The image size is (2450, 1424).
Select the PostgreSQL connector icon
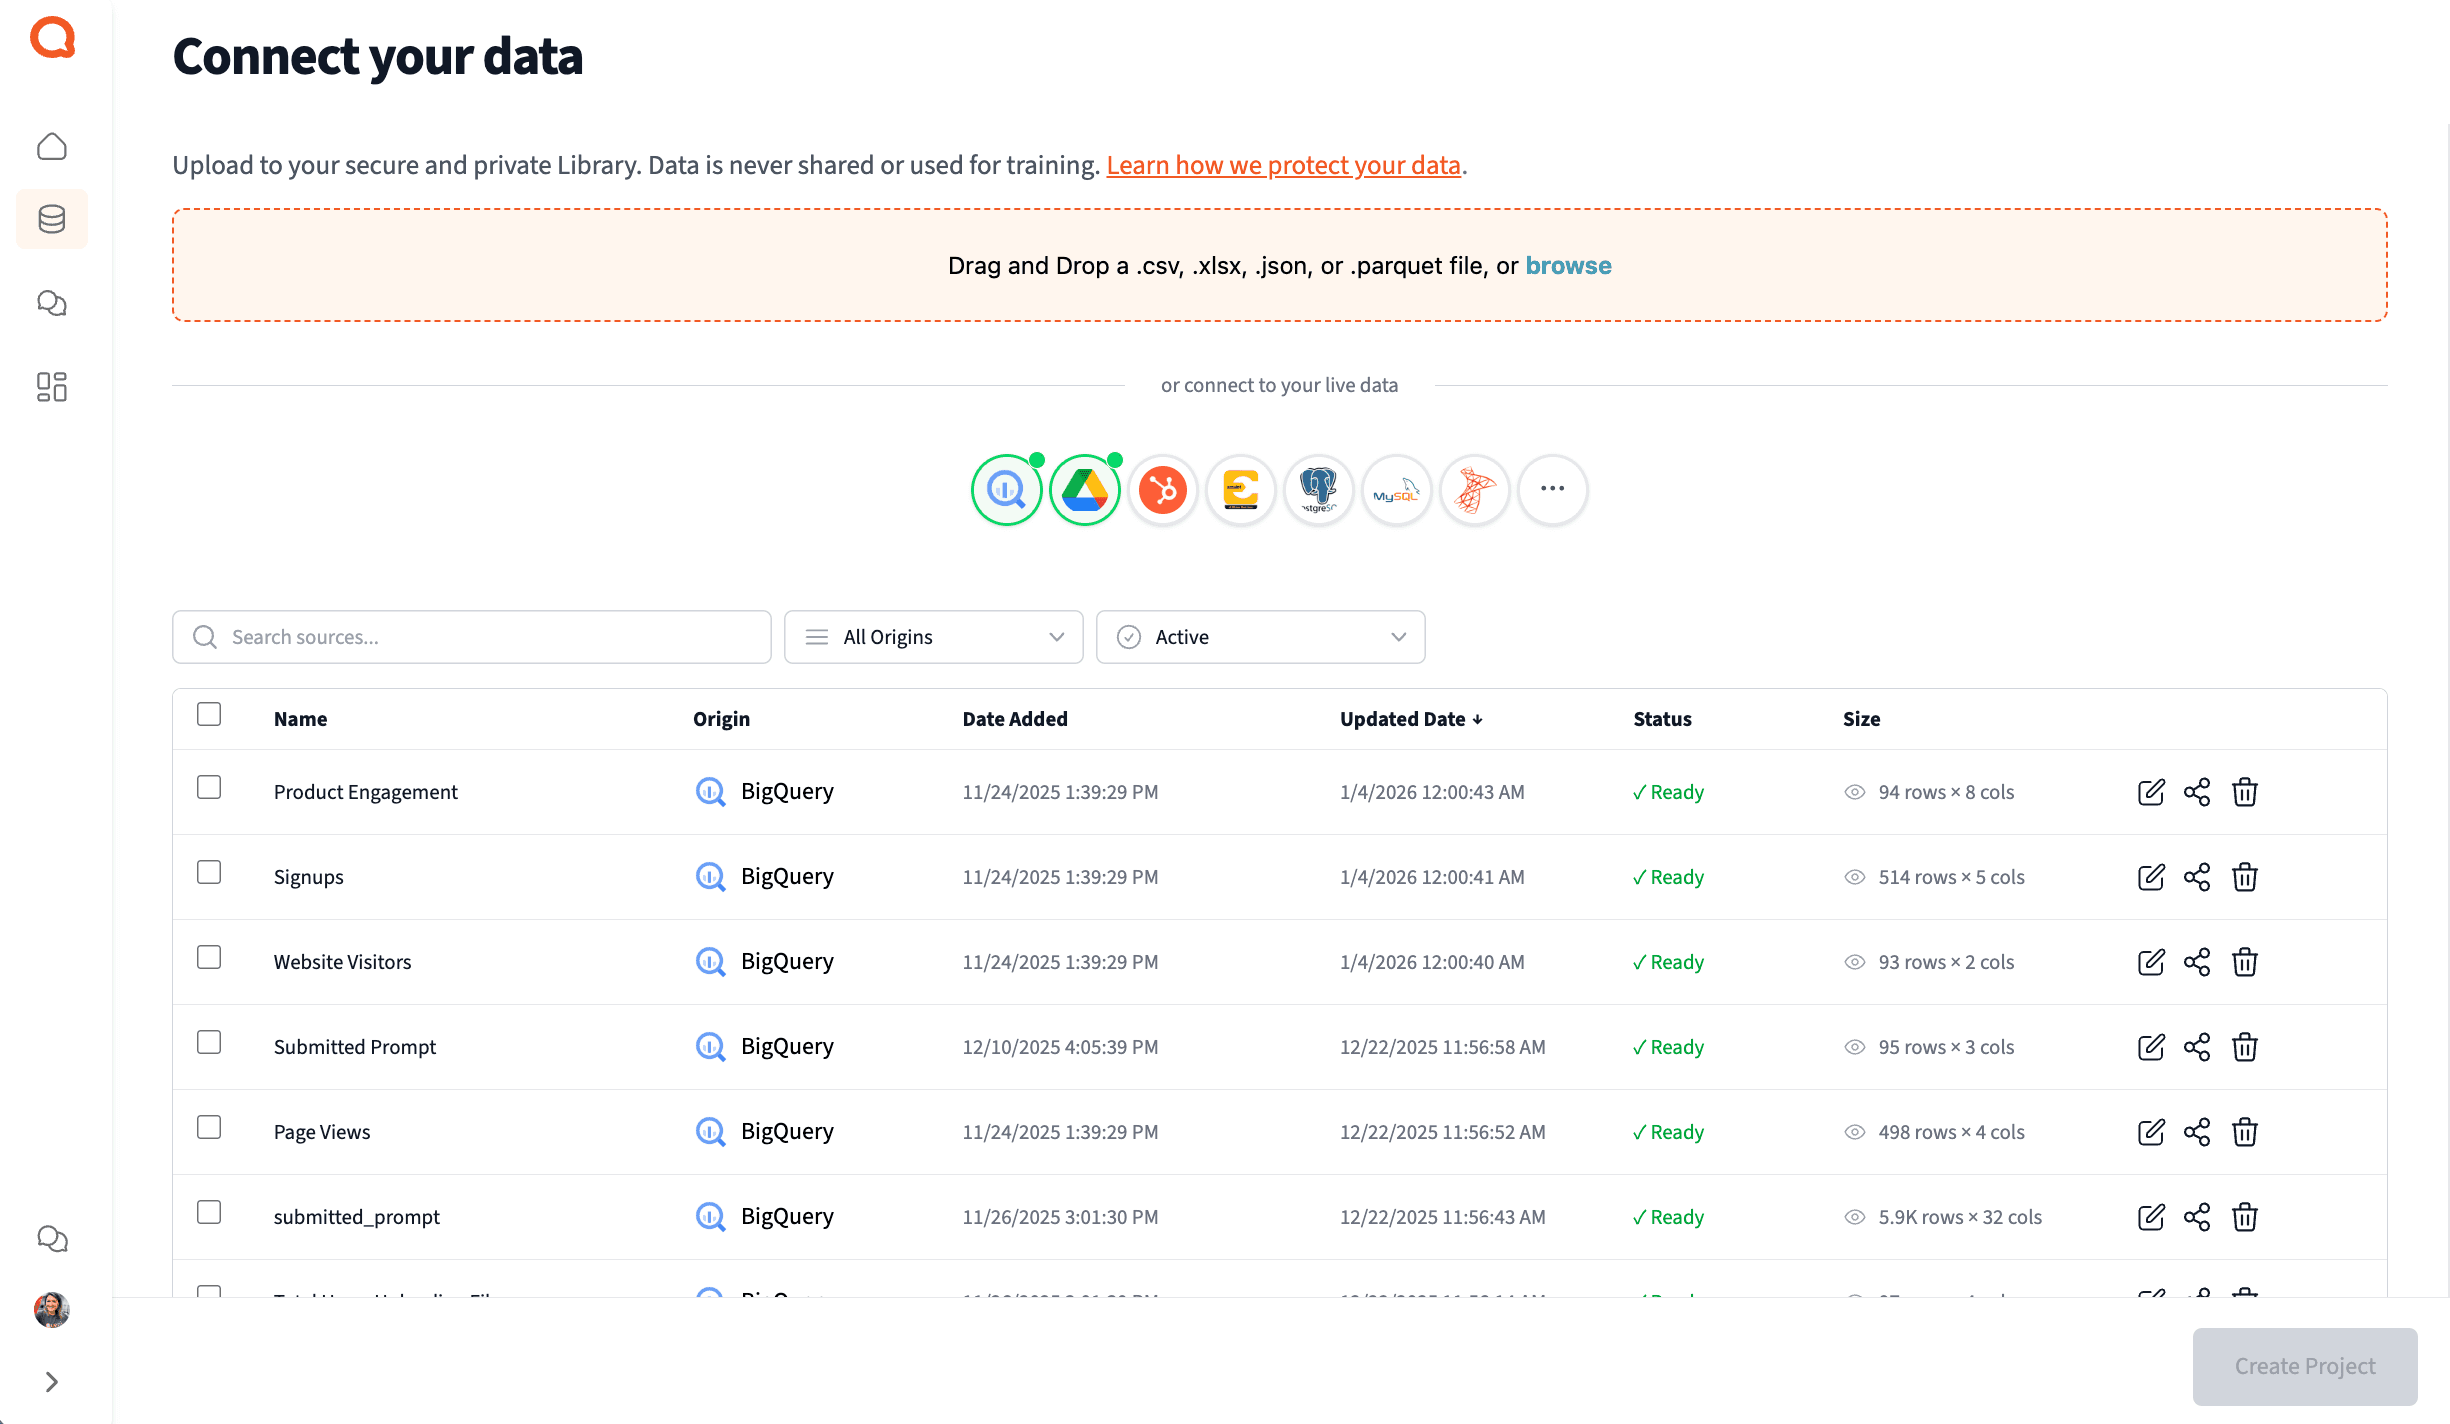(1318, 490)
